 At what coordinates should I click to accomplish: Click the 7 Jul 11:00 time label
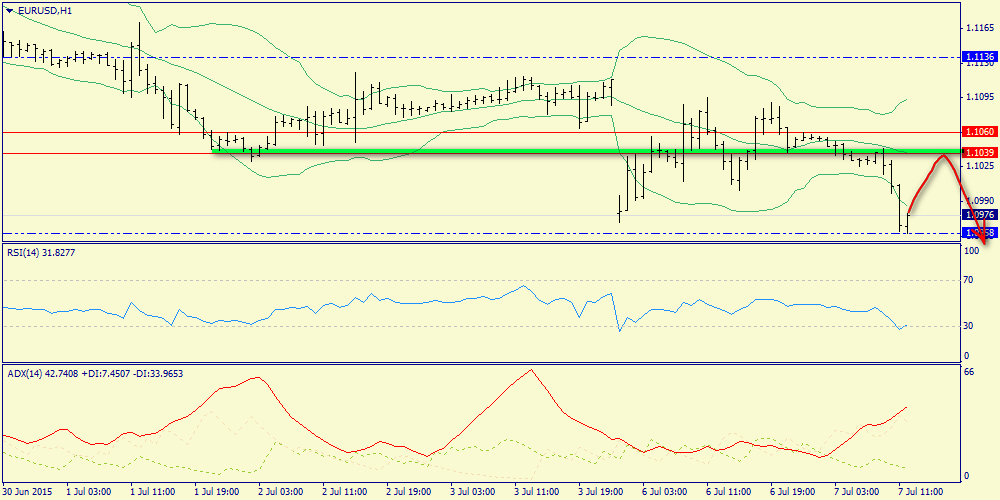(922, 492)
